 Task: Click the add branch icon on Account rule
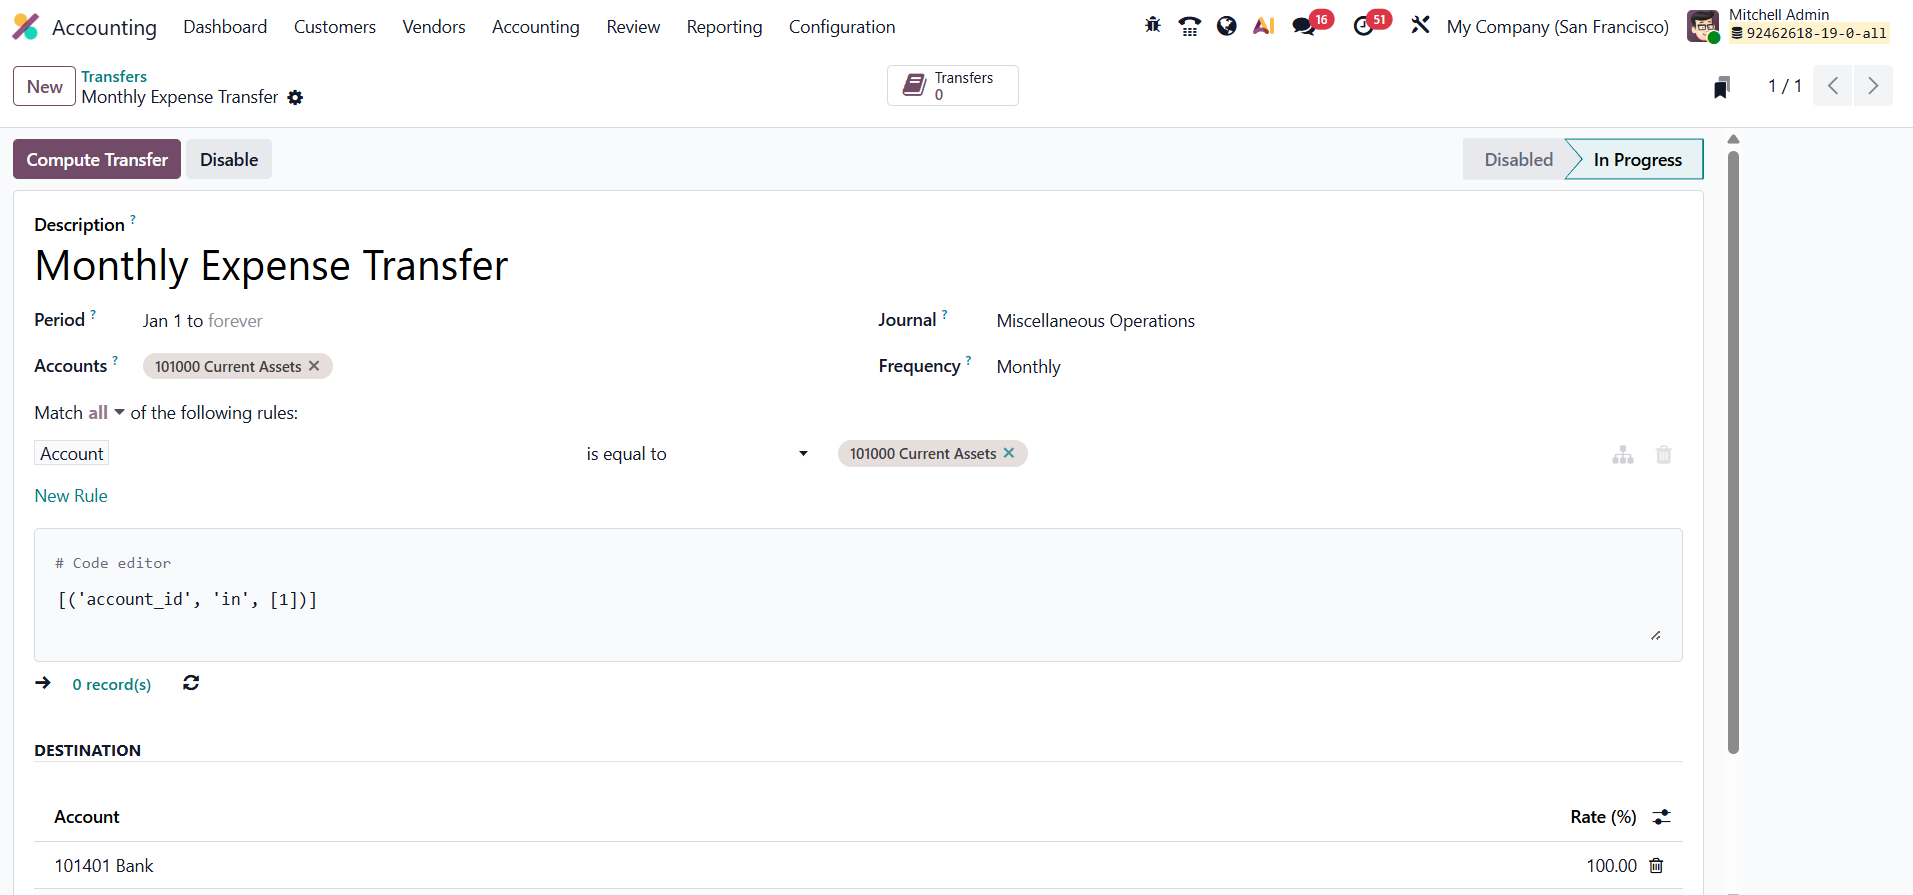coord(1623,455)
